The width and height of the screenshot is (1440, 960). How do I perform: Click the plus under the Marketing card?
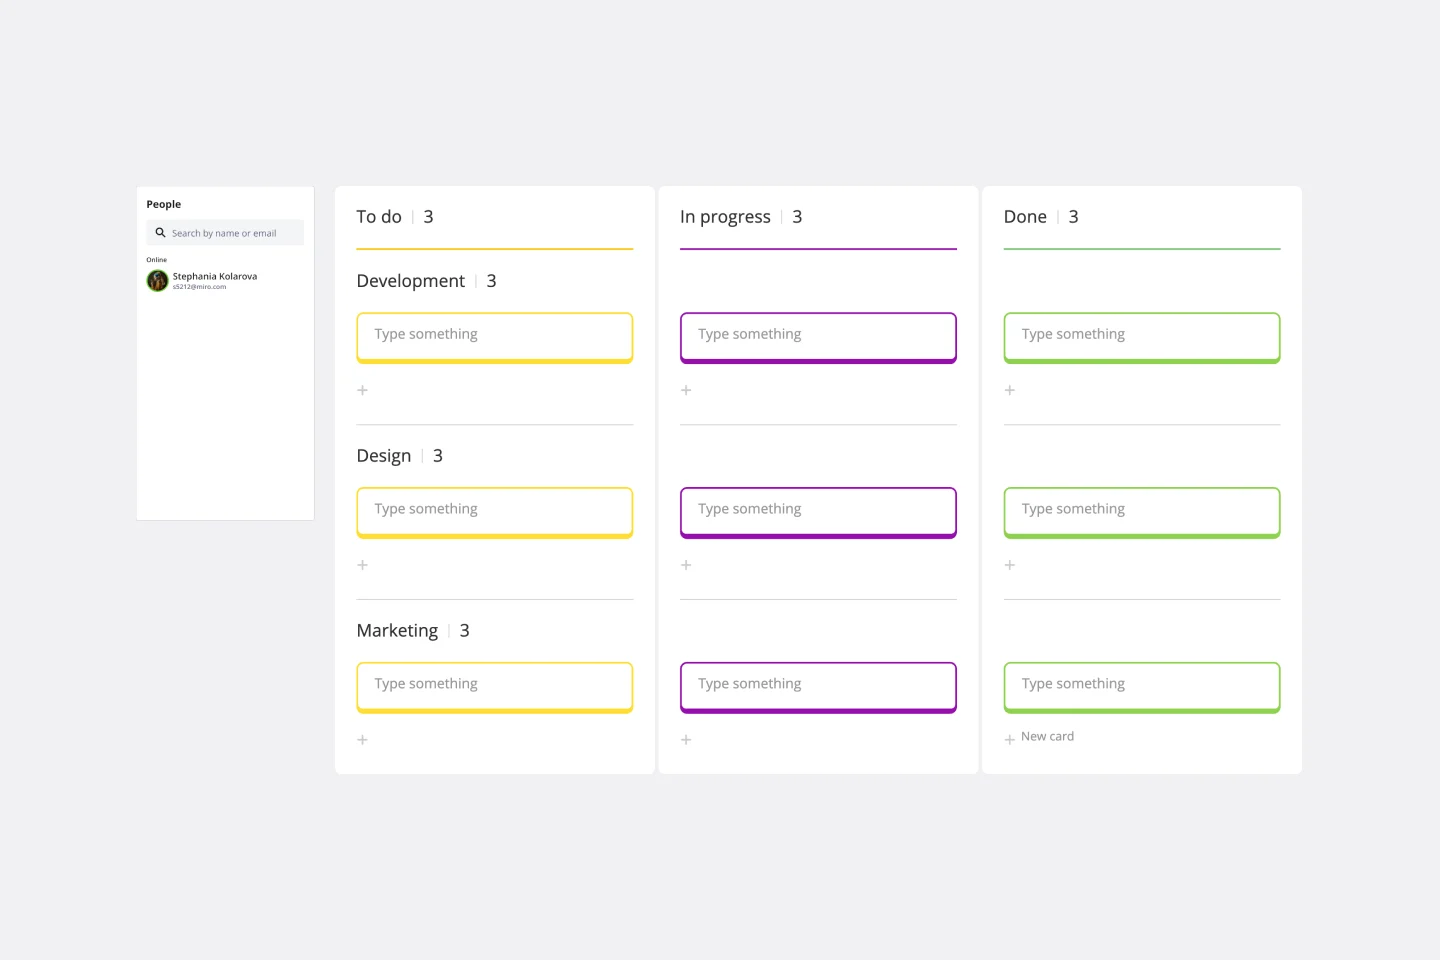click(x=362, y=740)
